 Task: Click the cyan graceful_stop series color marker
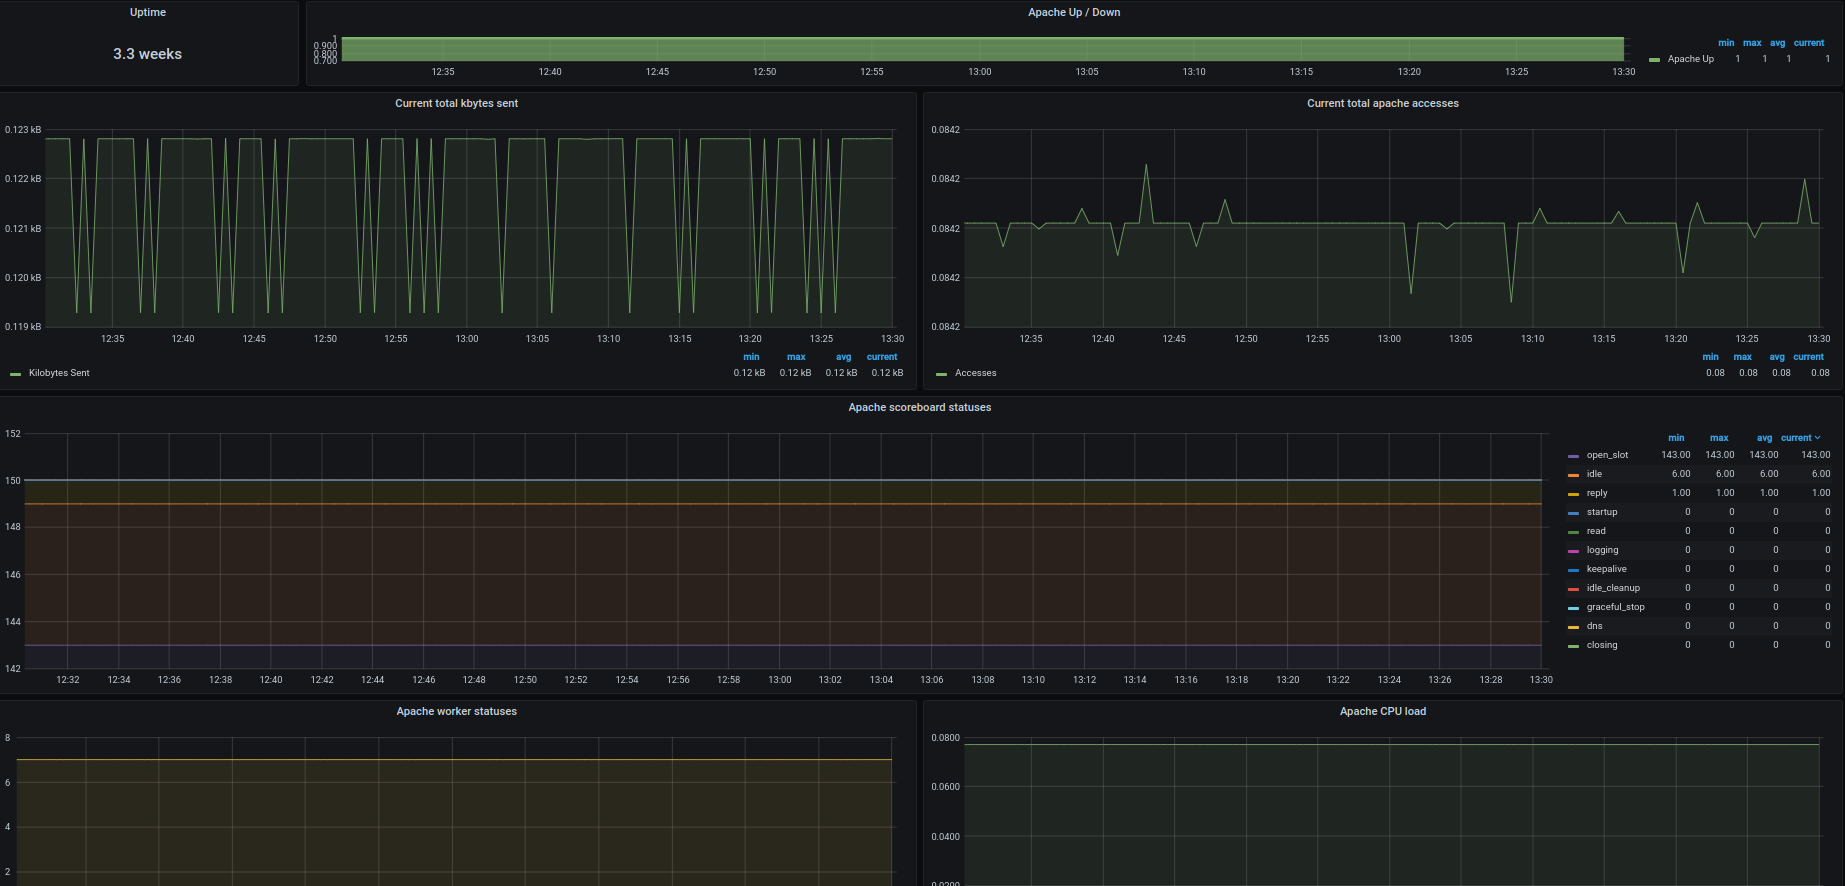click(x=1573, y=608)
